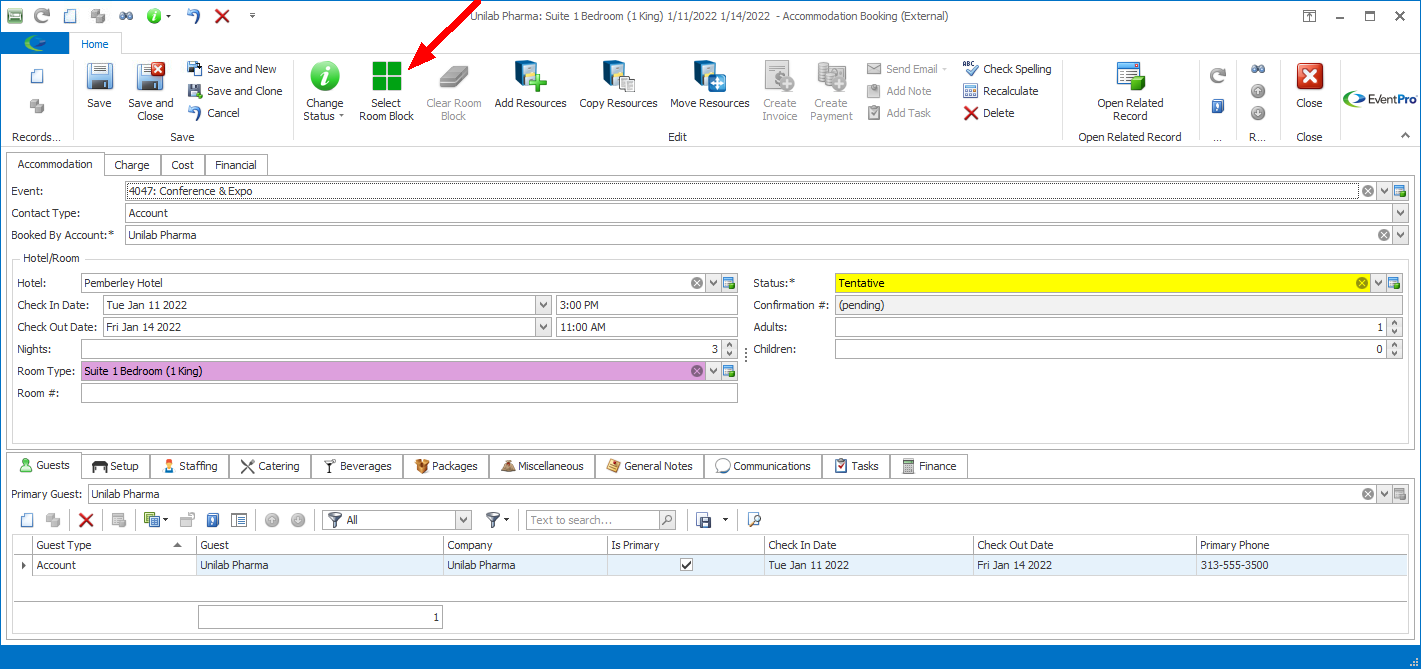Image resolution: width=1421 pixels, height=669 pixels.
Task: Click the refresh arrow in the ribbon right side
Action: [x=1217, y=75]
